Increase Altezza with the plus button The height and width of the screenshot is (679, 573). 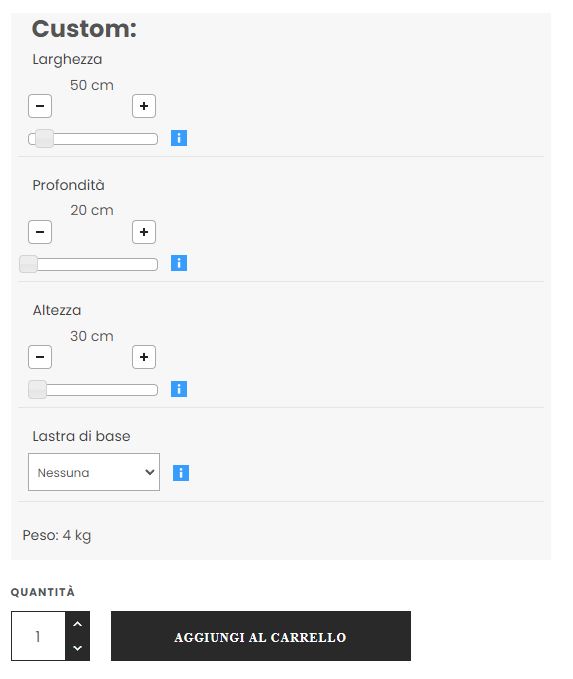point(144,357)
